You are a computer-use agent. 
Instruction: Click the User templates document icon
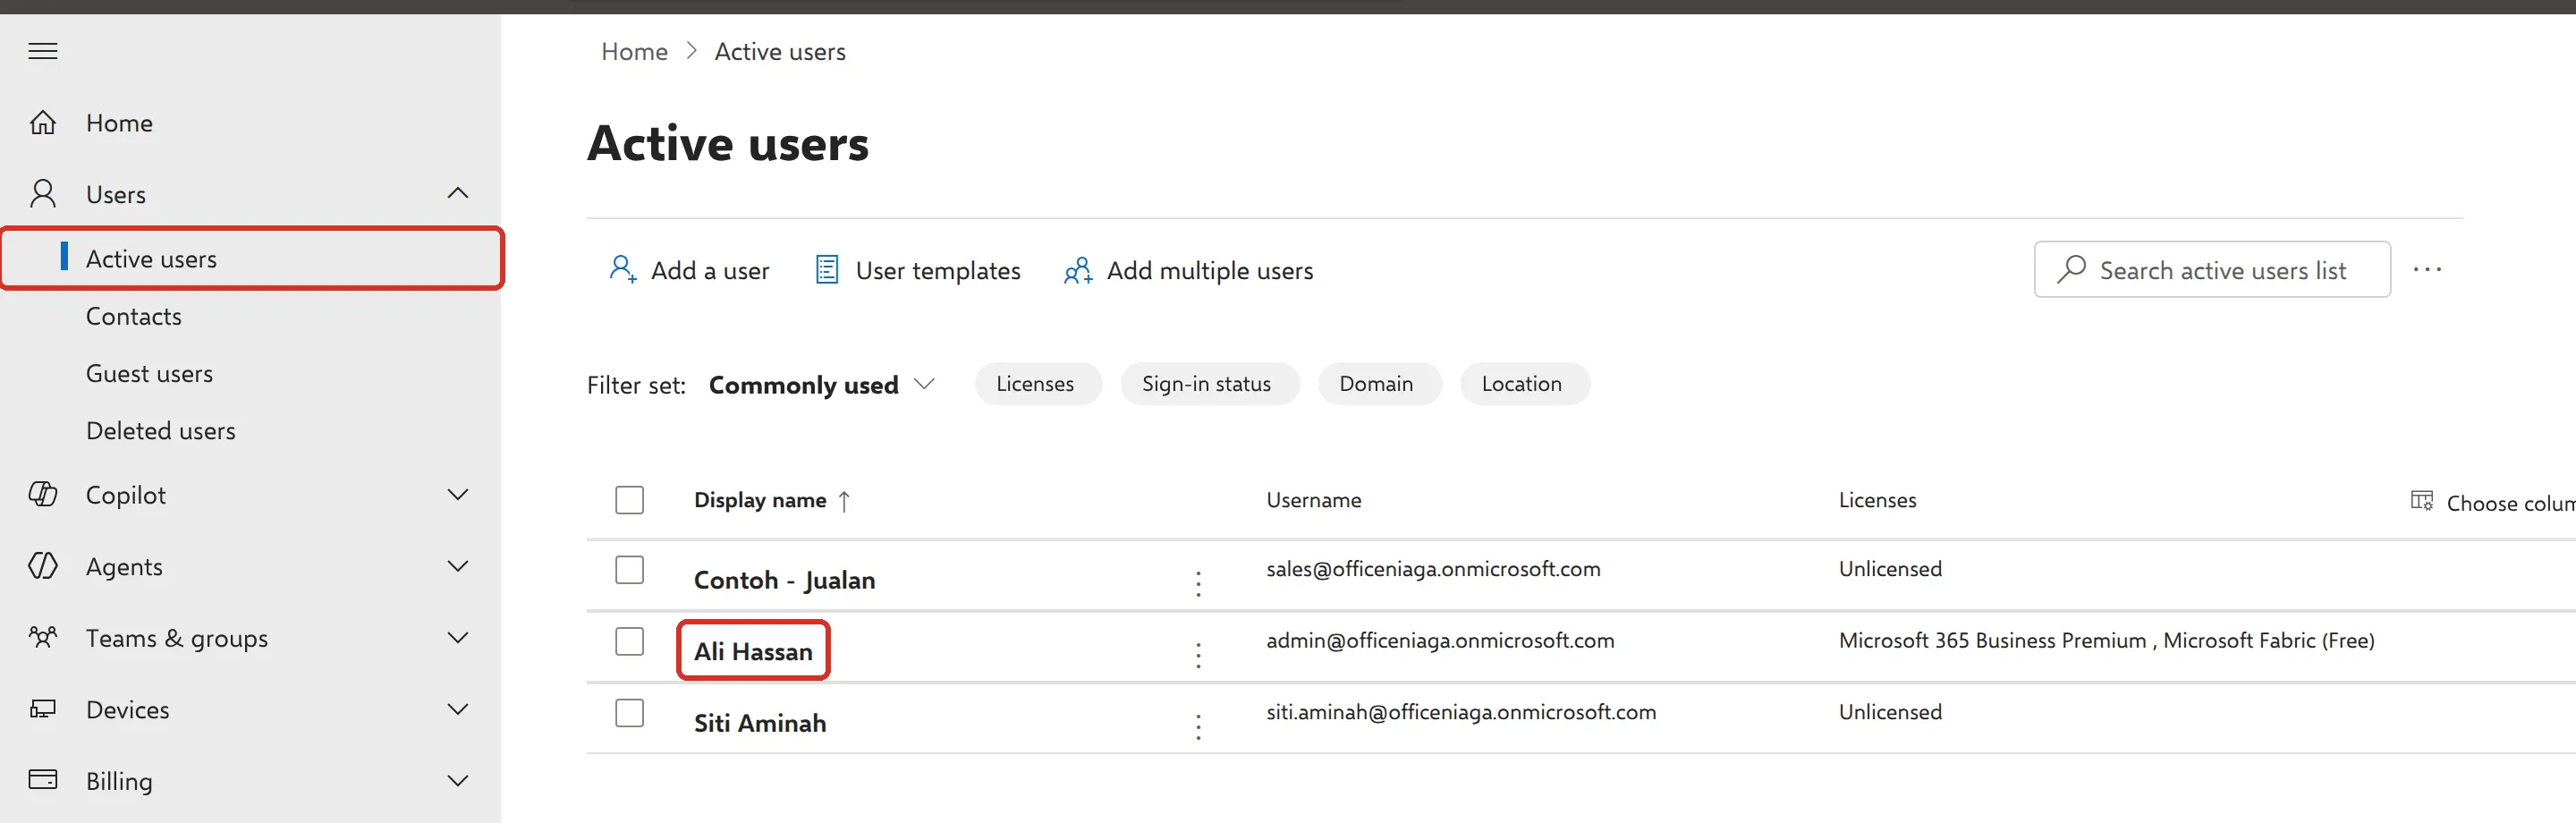[x=827, y=270]
